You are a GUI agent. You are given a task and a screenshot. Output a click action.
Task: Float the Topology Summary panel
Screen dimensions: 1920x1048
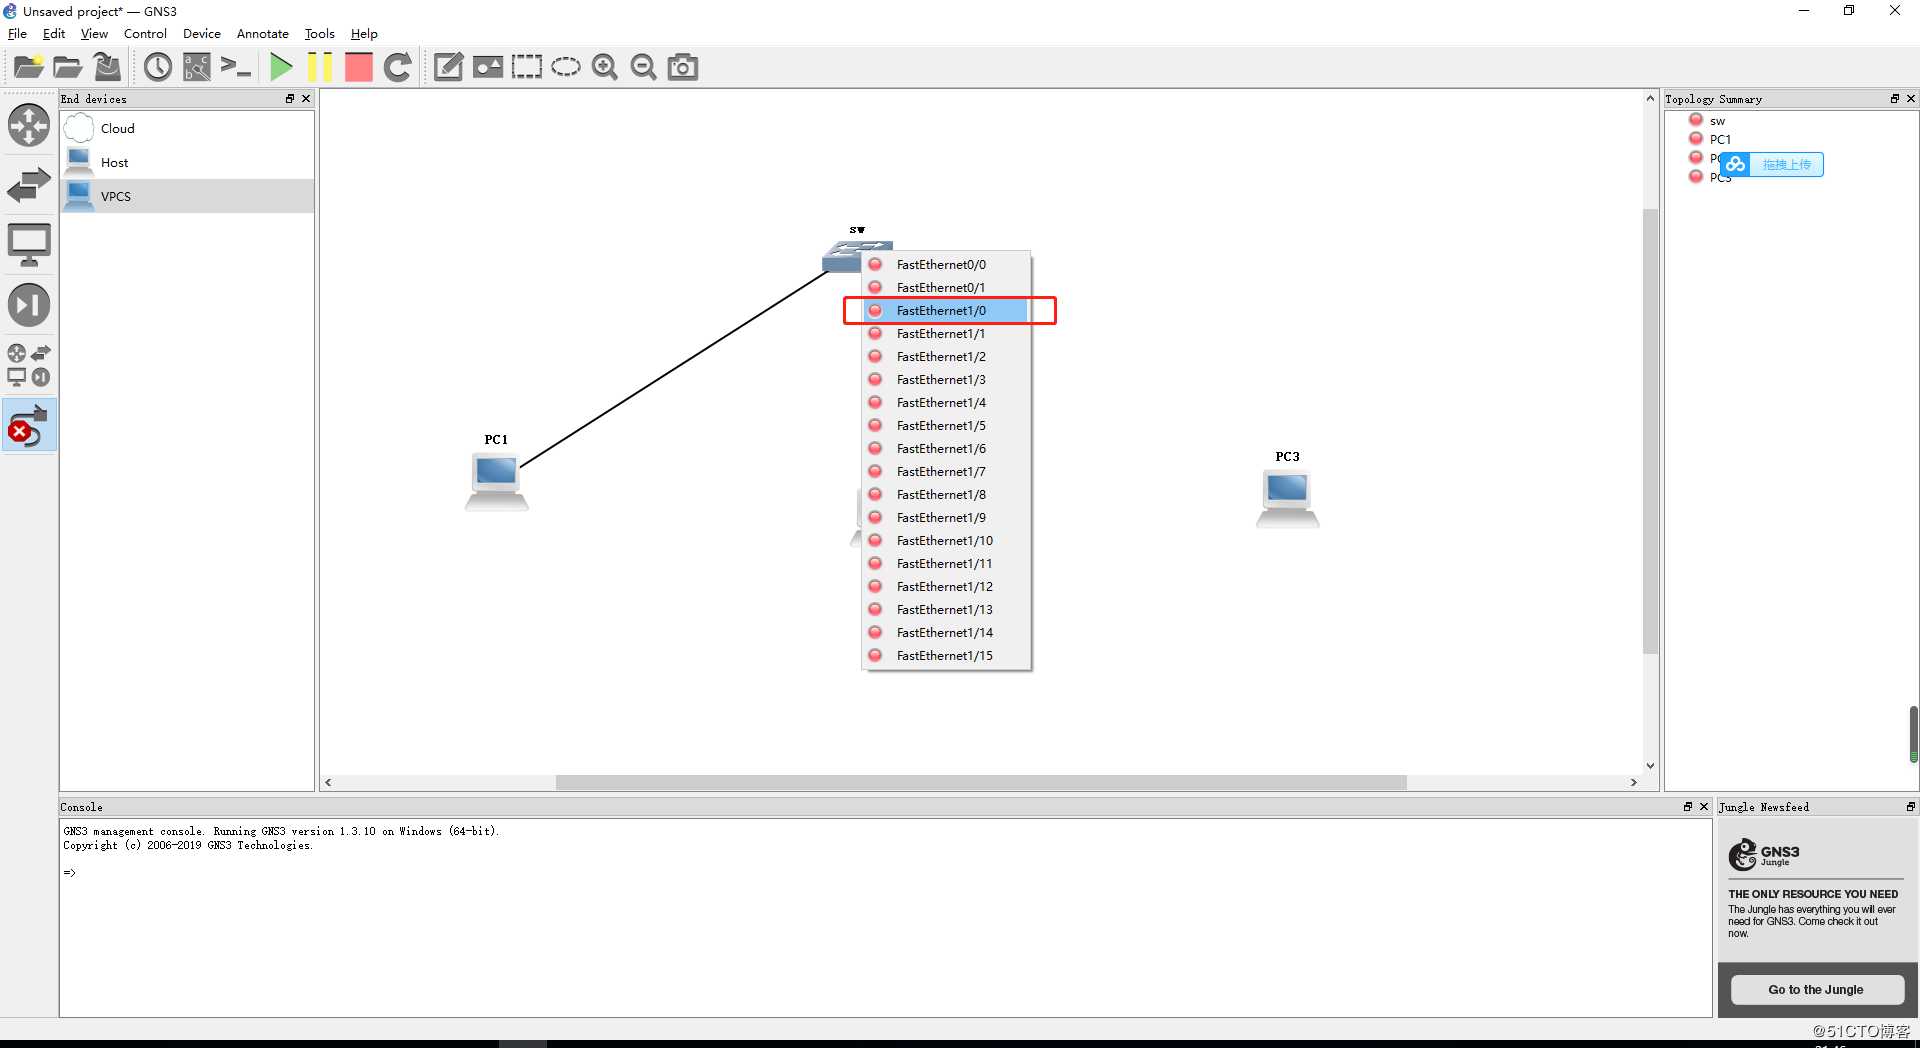pyautogui.click(x=1894, y=98)
